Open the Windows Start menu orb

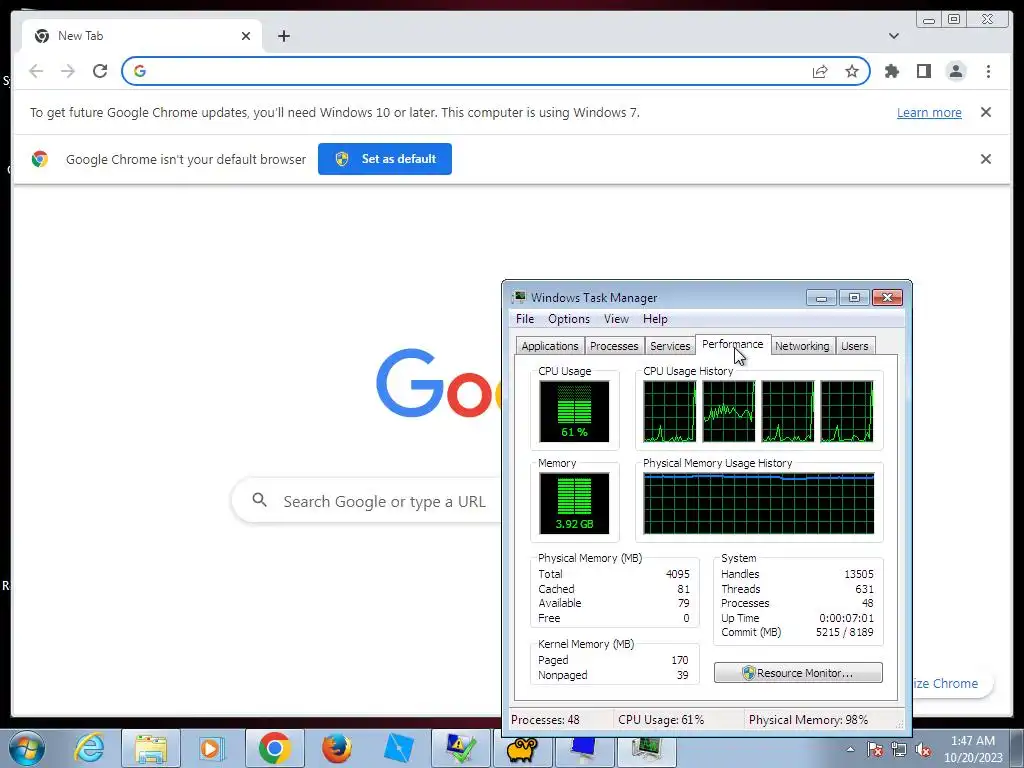(26, 748)
